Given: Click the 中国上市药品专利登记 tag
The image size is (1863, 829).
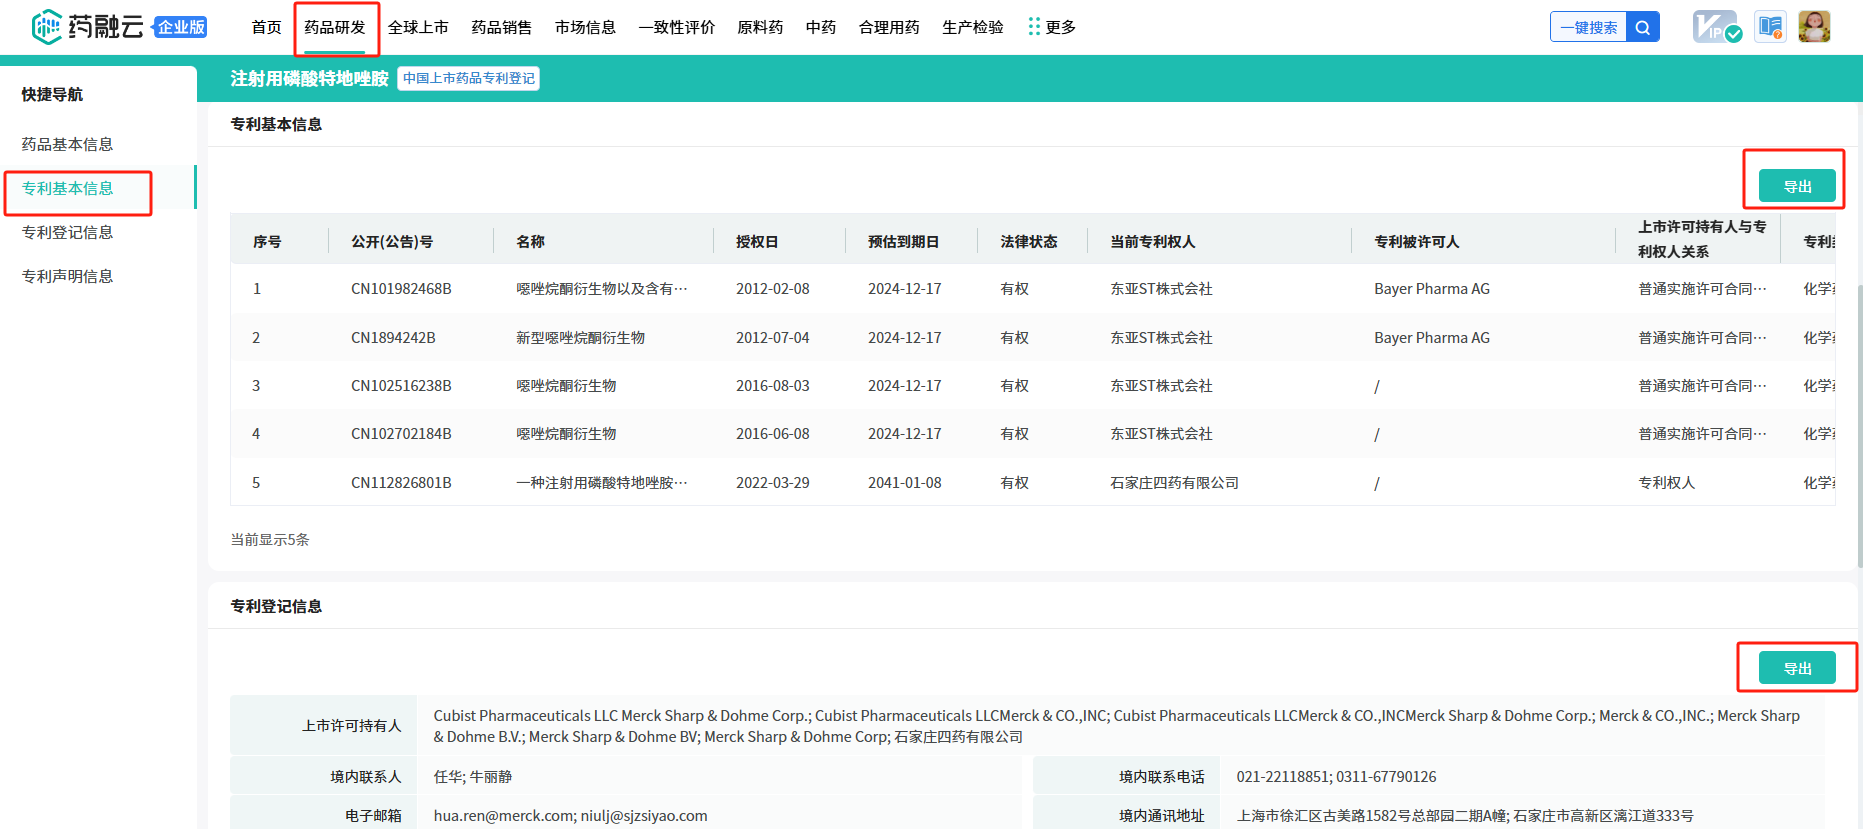Looking at the screenshot, I should coord(468,78).
